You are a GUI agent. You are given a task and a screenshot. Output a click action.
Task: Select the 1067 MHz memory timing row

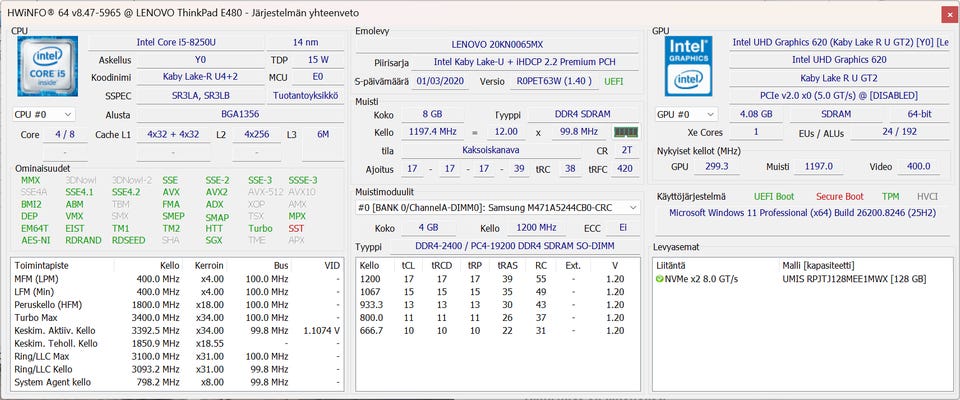point(497,292)
